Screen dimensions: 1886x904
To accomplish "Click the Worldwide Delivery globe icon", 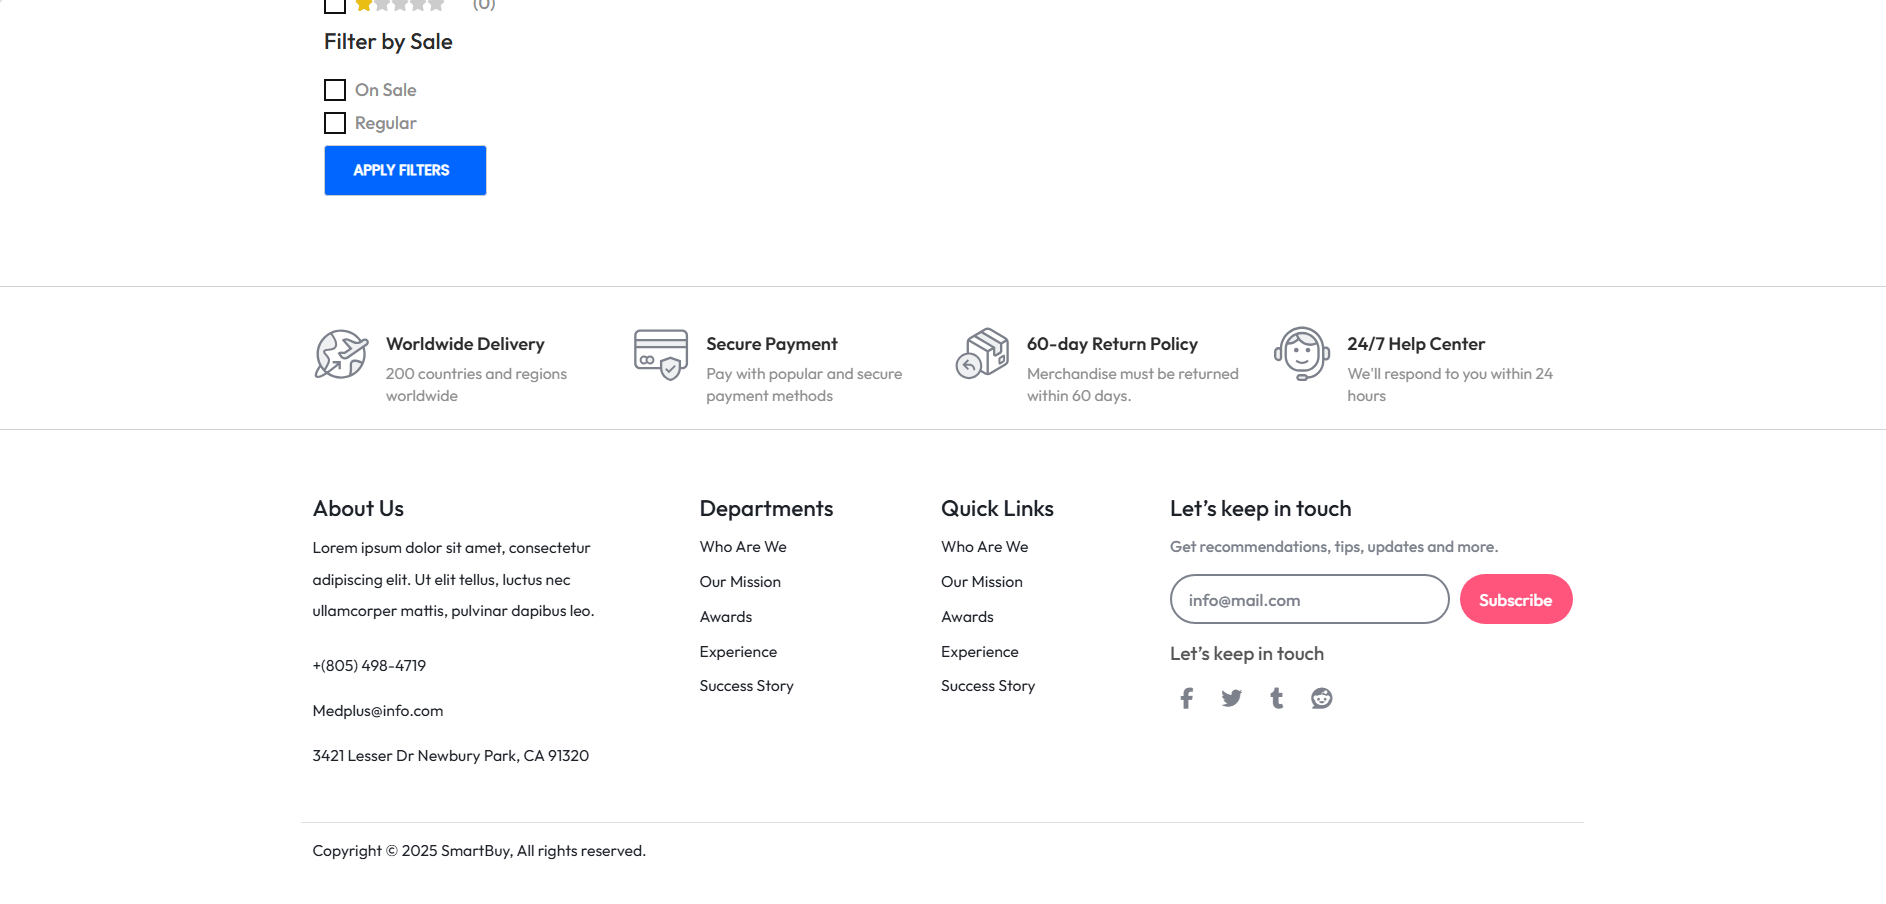I will pos(341,355).
